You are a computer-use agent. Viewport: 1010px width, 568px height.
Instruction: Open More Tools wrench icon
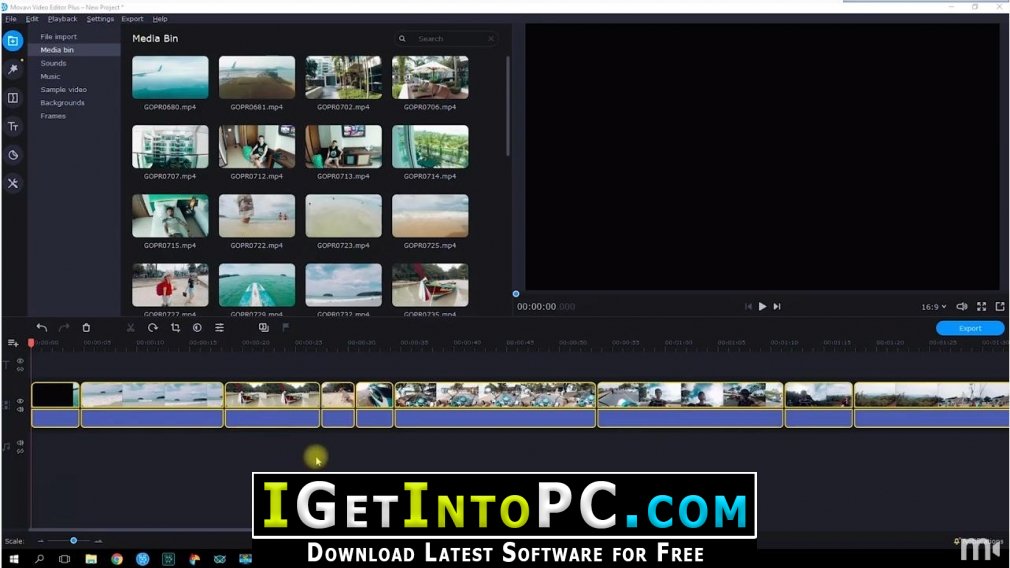point(13,184)
